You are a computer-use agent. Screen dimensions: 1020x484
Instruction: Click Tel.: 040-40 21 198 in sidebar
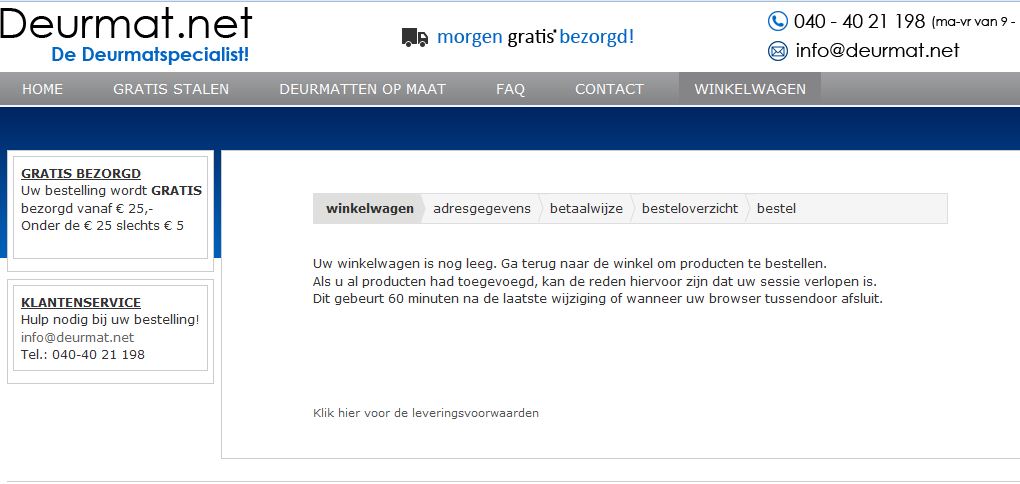83,355
